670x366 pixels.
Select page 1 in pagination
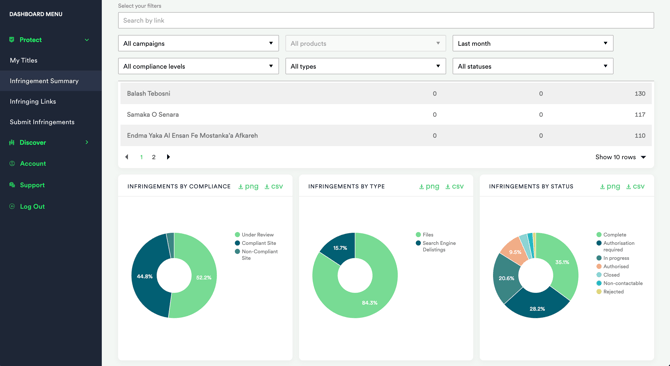coord(141,157)
